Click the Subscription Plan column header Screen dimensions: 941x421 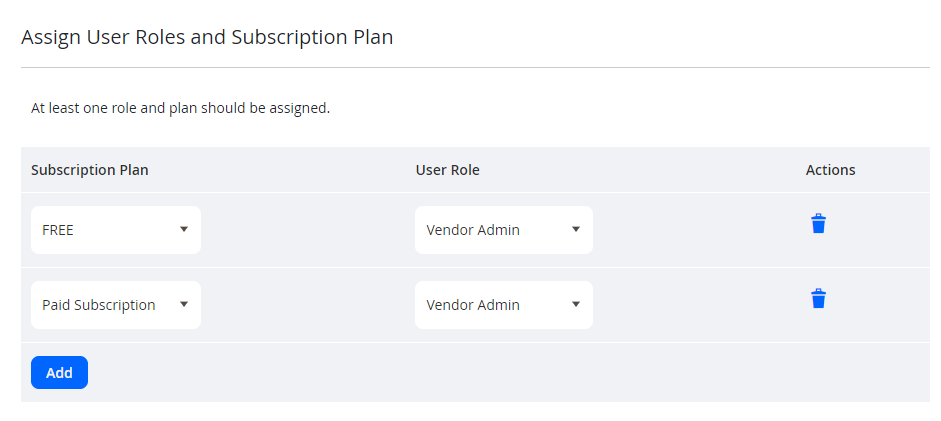pyautogui.click(x=89, y=170)
